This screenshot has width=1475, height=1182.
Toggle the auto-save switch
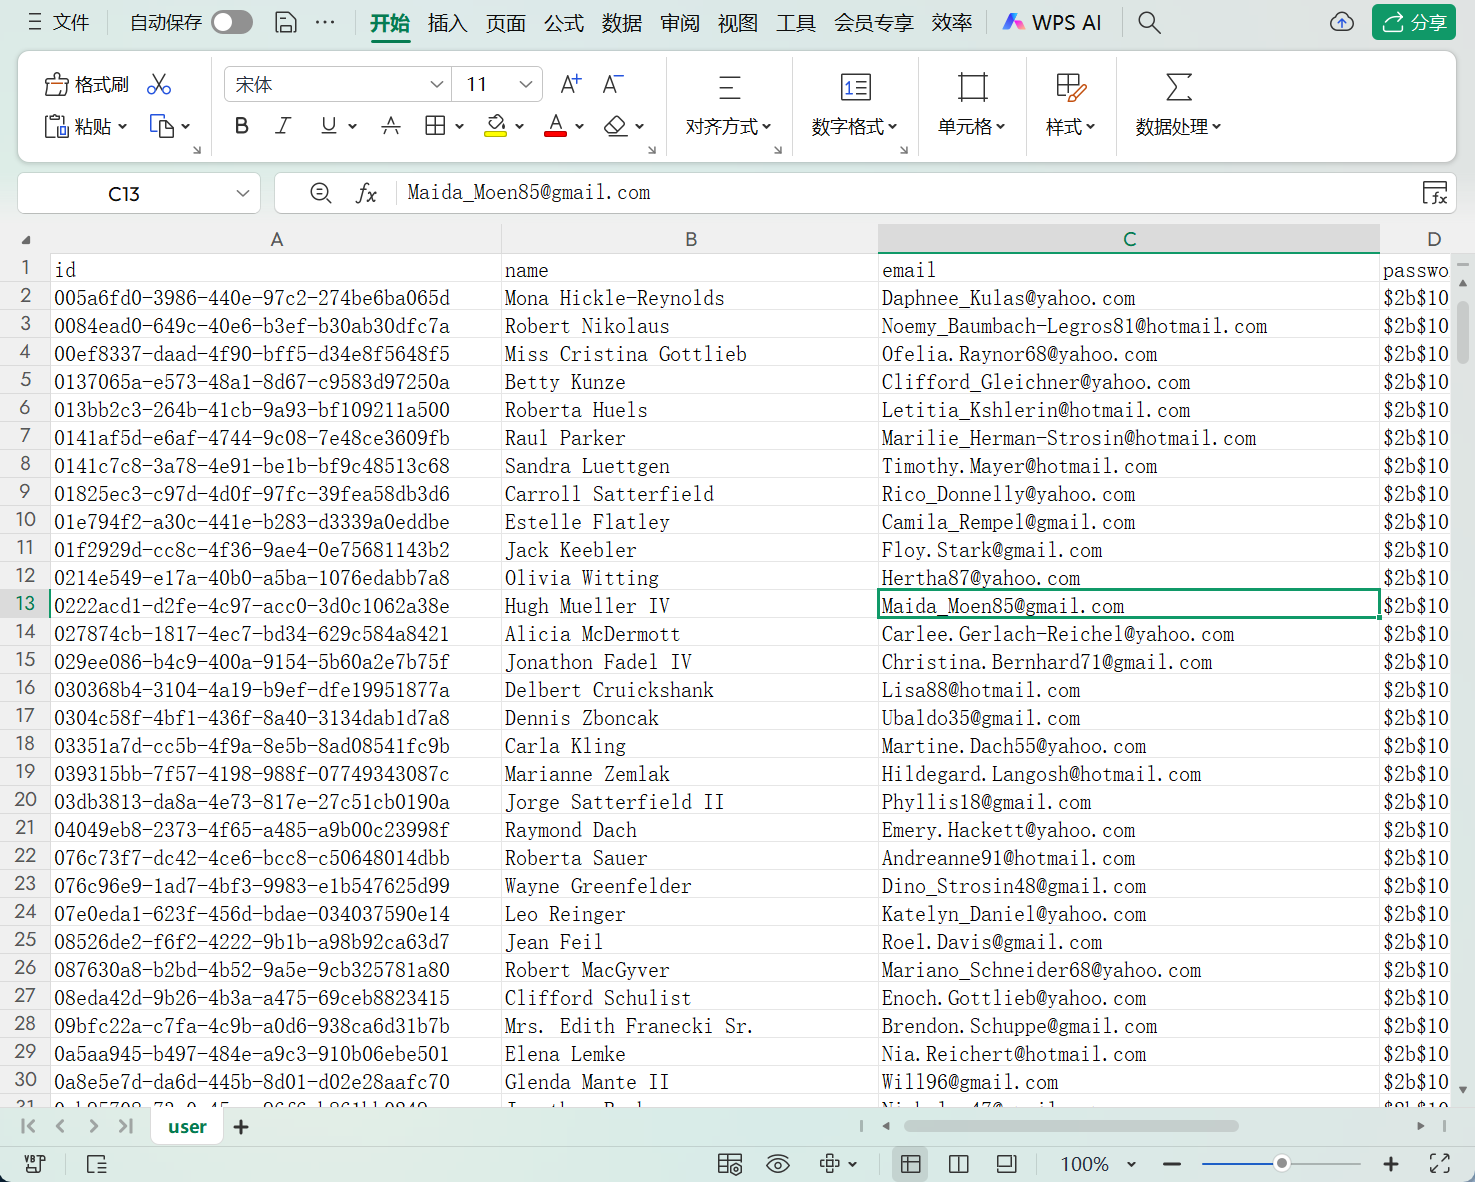pyautogui.click(x=232, y=23)
